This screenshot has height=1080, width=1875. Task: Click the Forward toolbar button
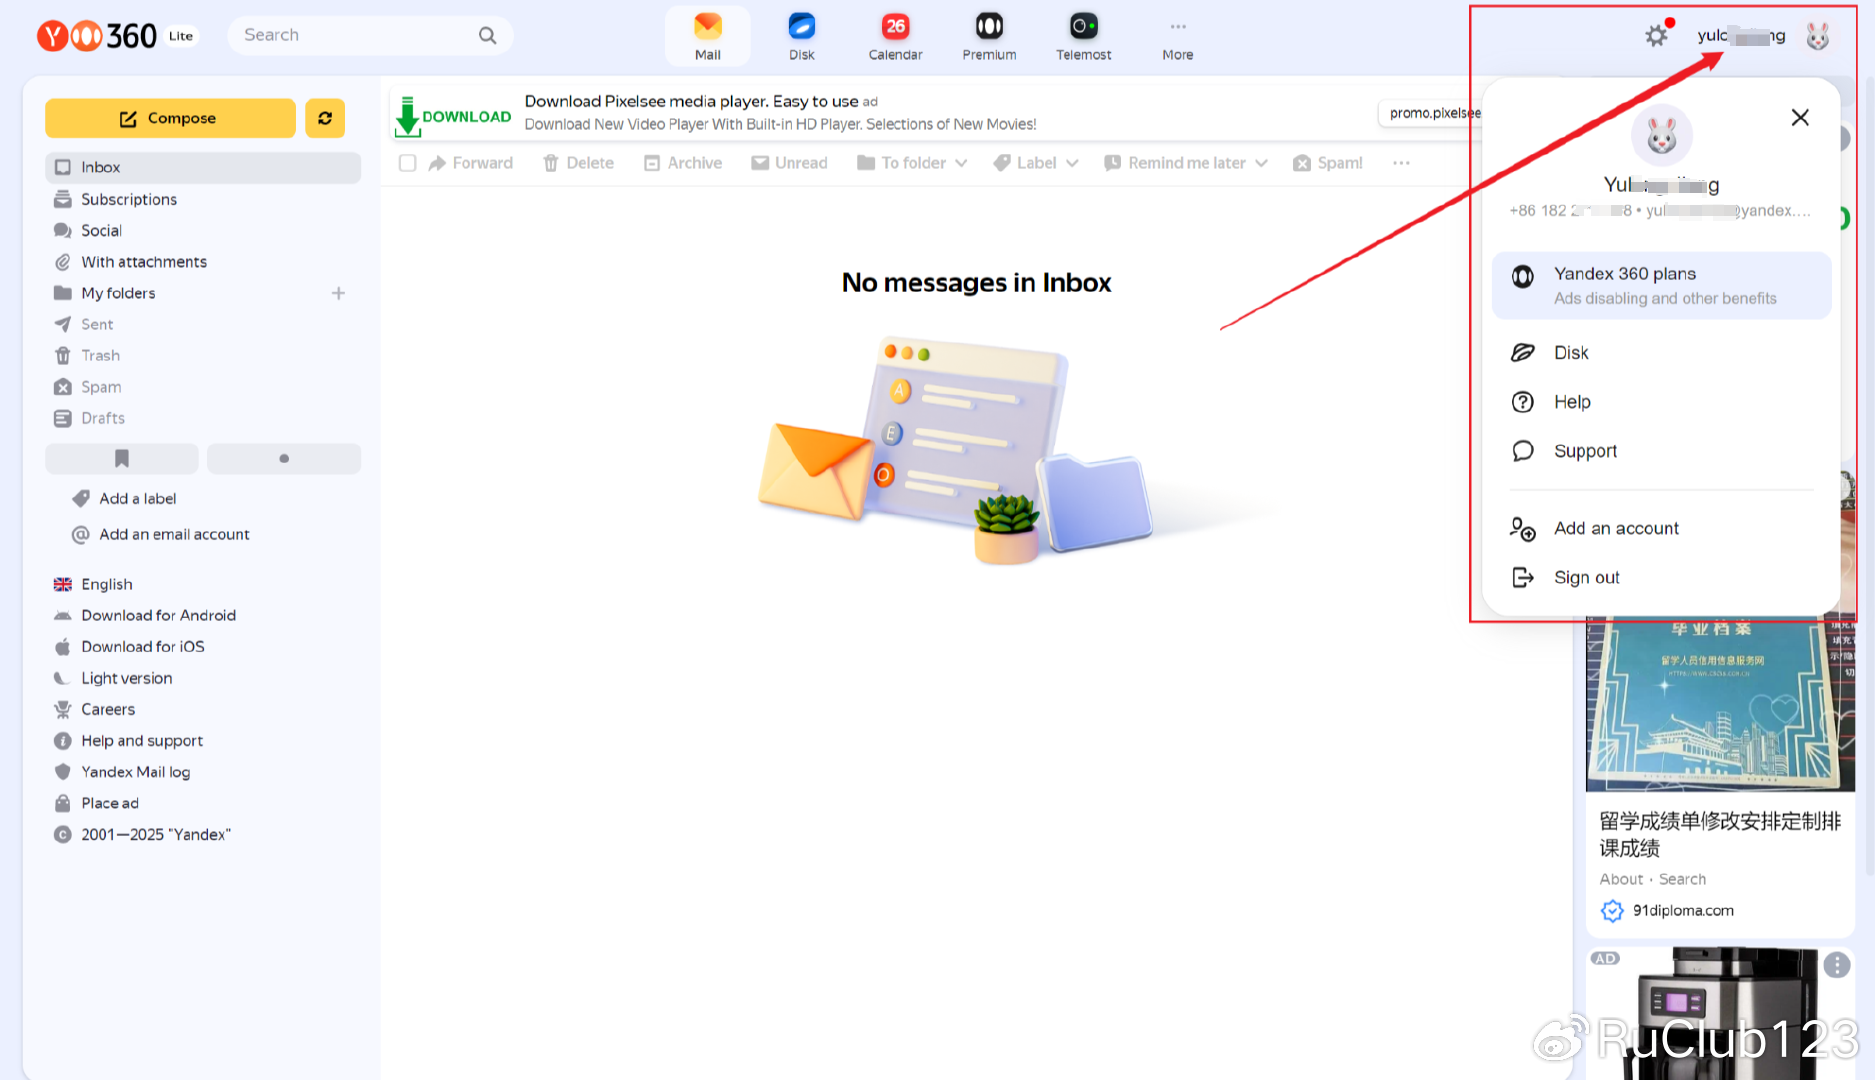point(470,163)
